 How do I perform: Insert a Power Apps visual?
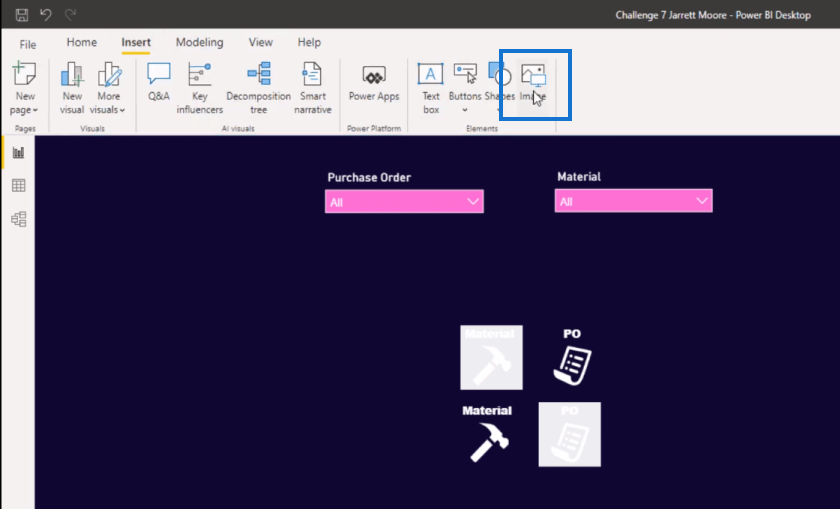[x=374, y=81]
